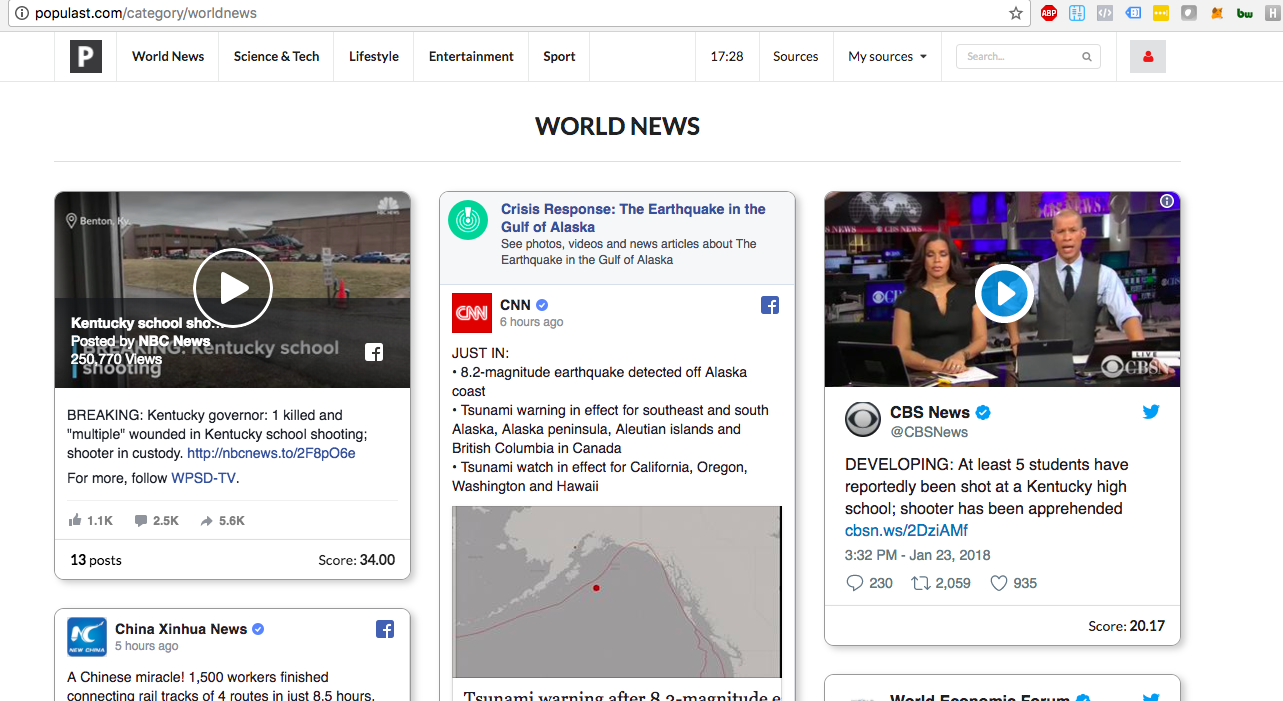
Task: Click the CNN page name
Action: (x=515, y=305)
